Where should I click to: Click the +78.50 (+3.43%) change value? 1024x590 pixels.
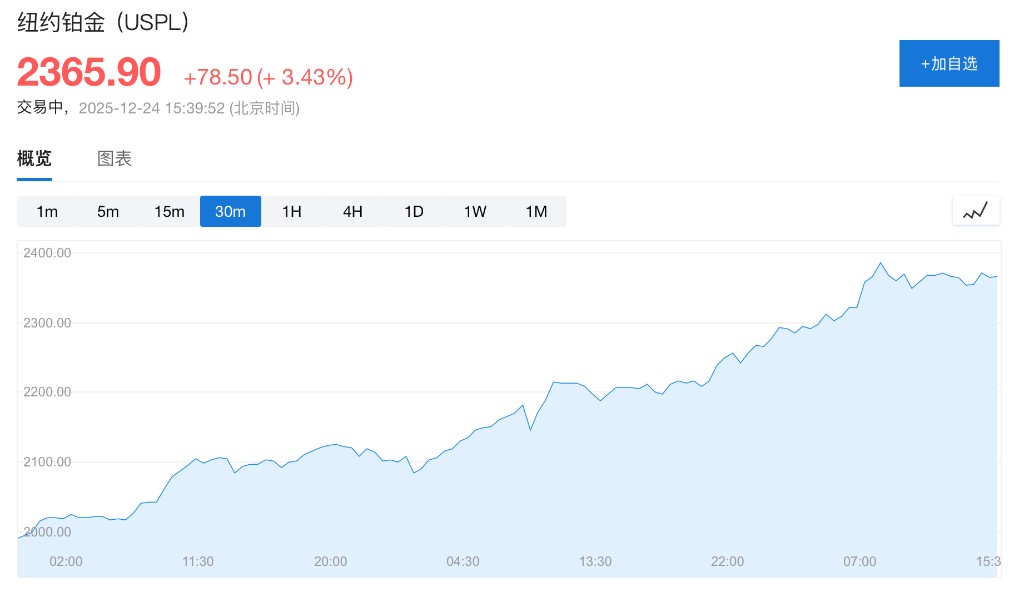[x=268, y=77]
